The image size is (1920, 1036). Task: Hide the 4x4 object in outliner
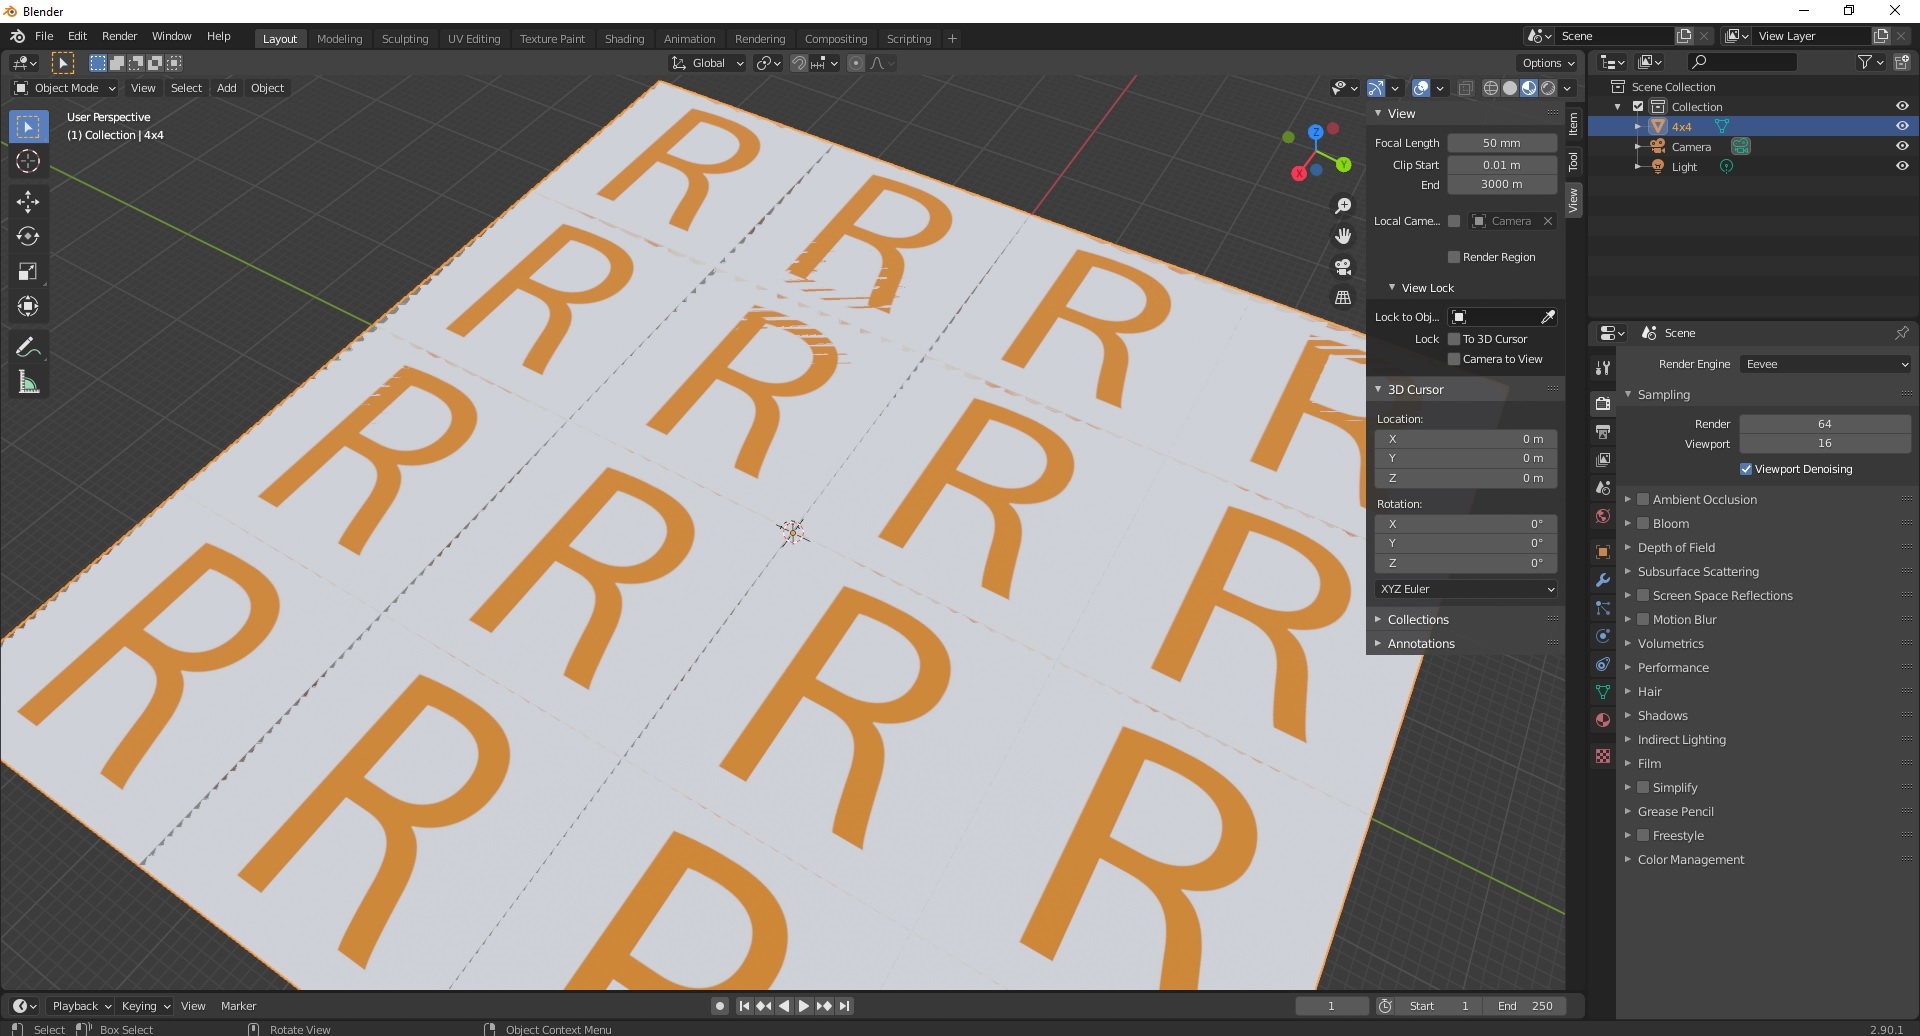(x=1902, y=127)
